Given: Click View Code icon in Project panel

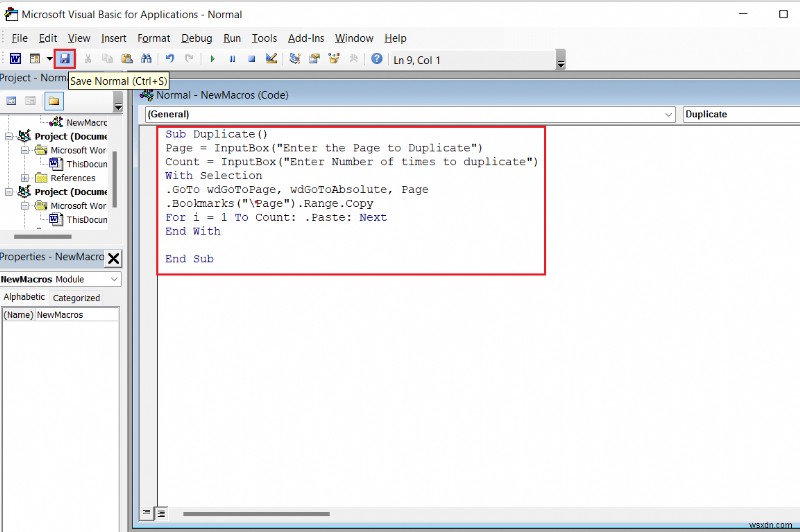Looking at the screenshot, I should tap(11, 101).
